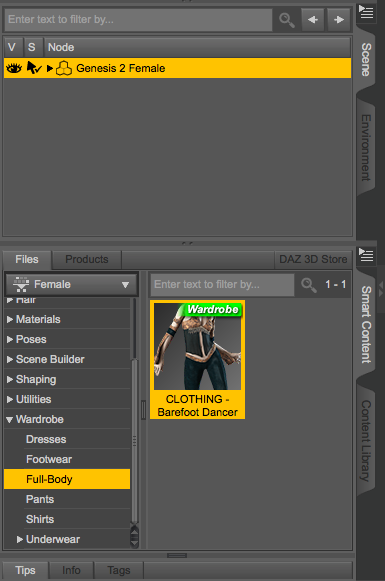Go to previous match with left arrow

coord(313,20)
